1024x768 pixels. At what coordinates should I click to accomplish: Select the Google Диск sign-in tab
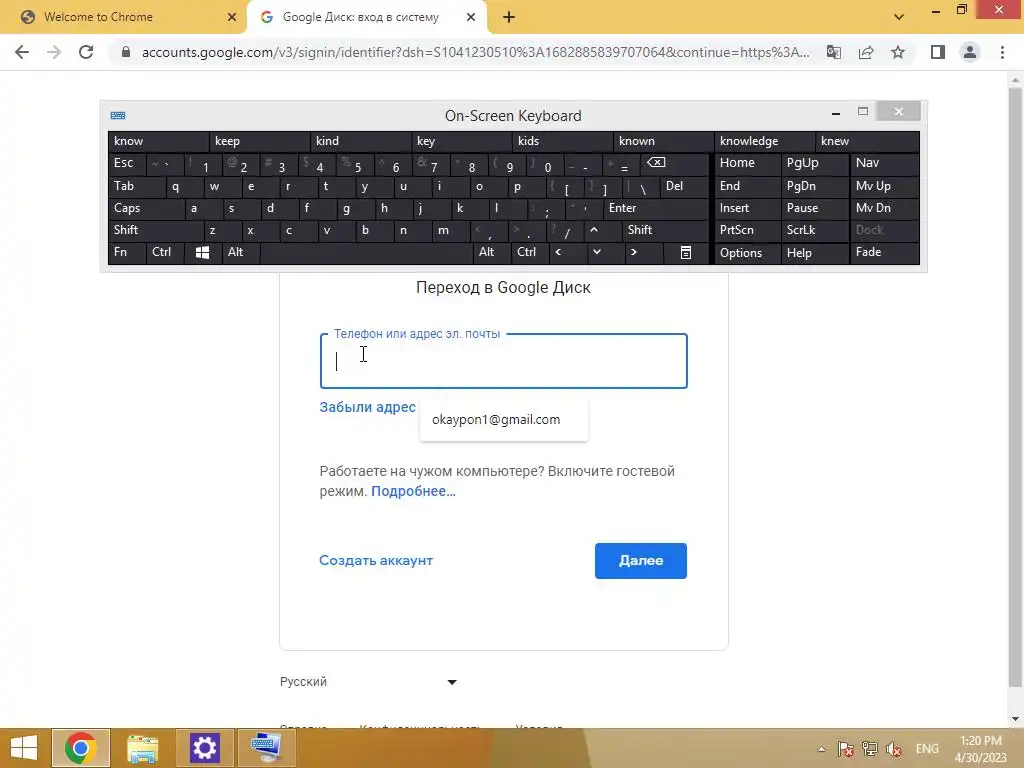(x=366, y=18)
